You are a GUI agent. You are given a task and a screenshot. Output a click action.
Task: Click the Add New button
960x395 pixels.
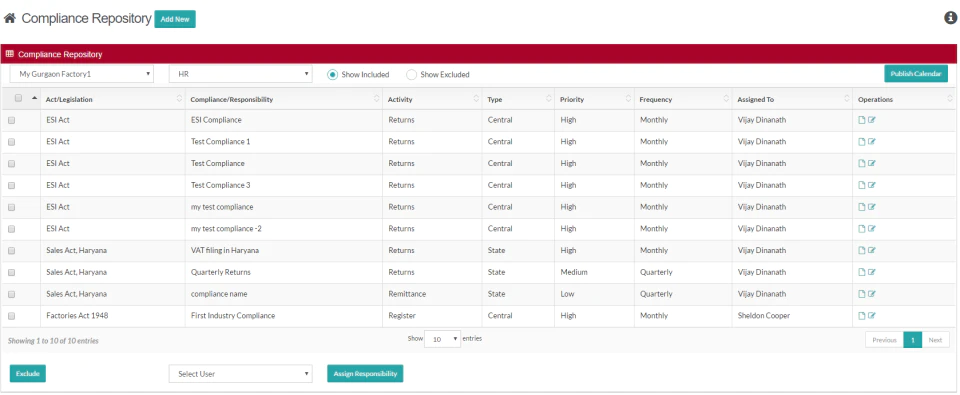point(175,19)
